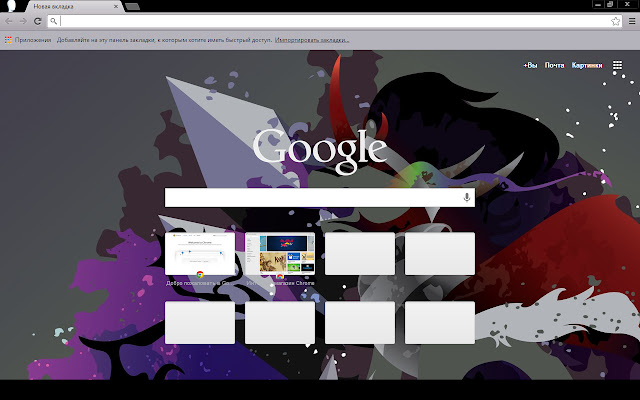The width and height of the screenshot is (640, 400).
Task: Restore down the Chrome window
Action: pyautogui.click(x=610, y=4)
